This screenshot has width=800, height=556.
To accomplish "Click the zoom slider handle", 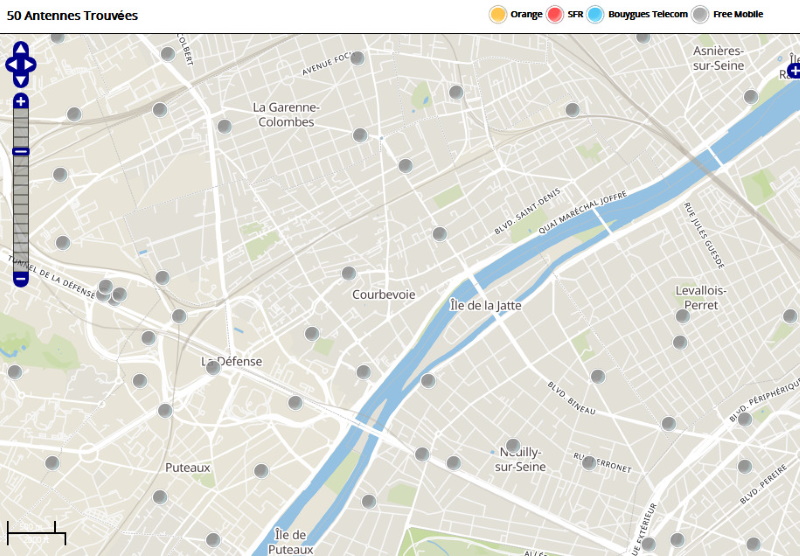I will [21, 152].
